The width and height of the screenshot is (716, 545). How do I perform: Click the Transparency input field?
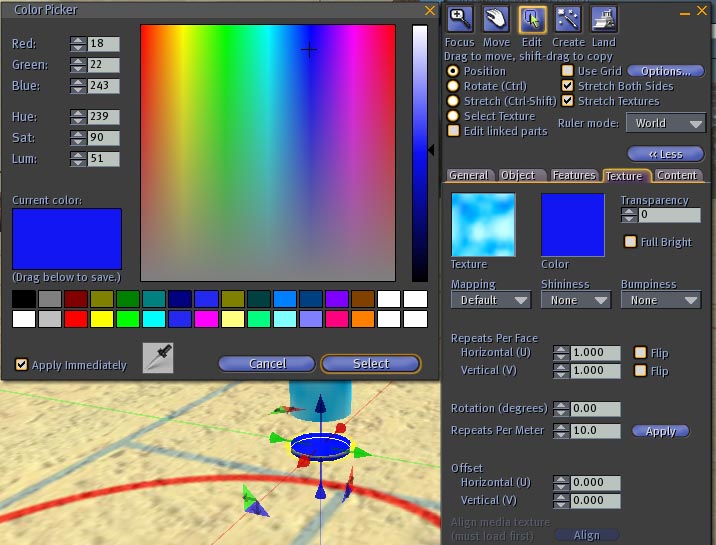point(669,215)
